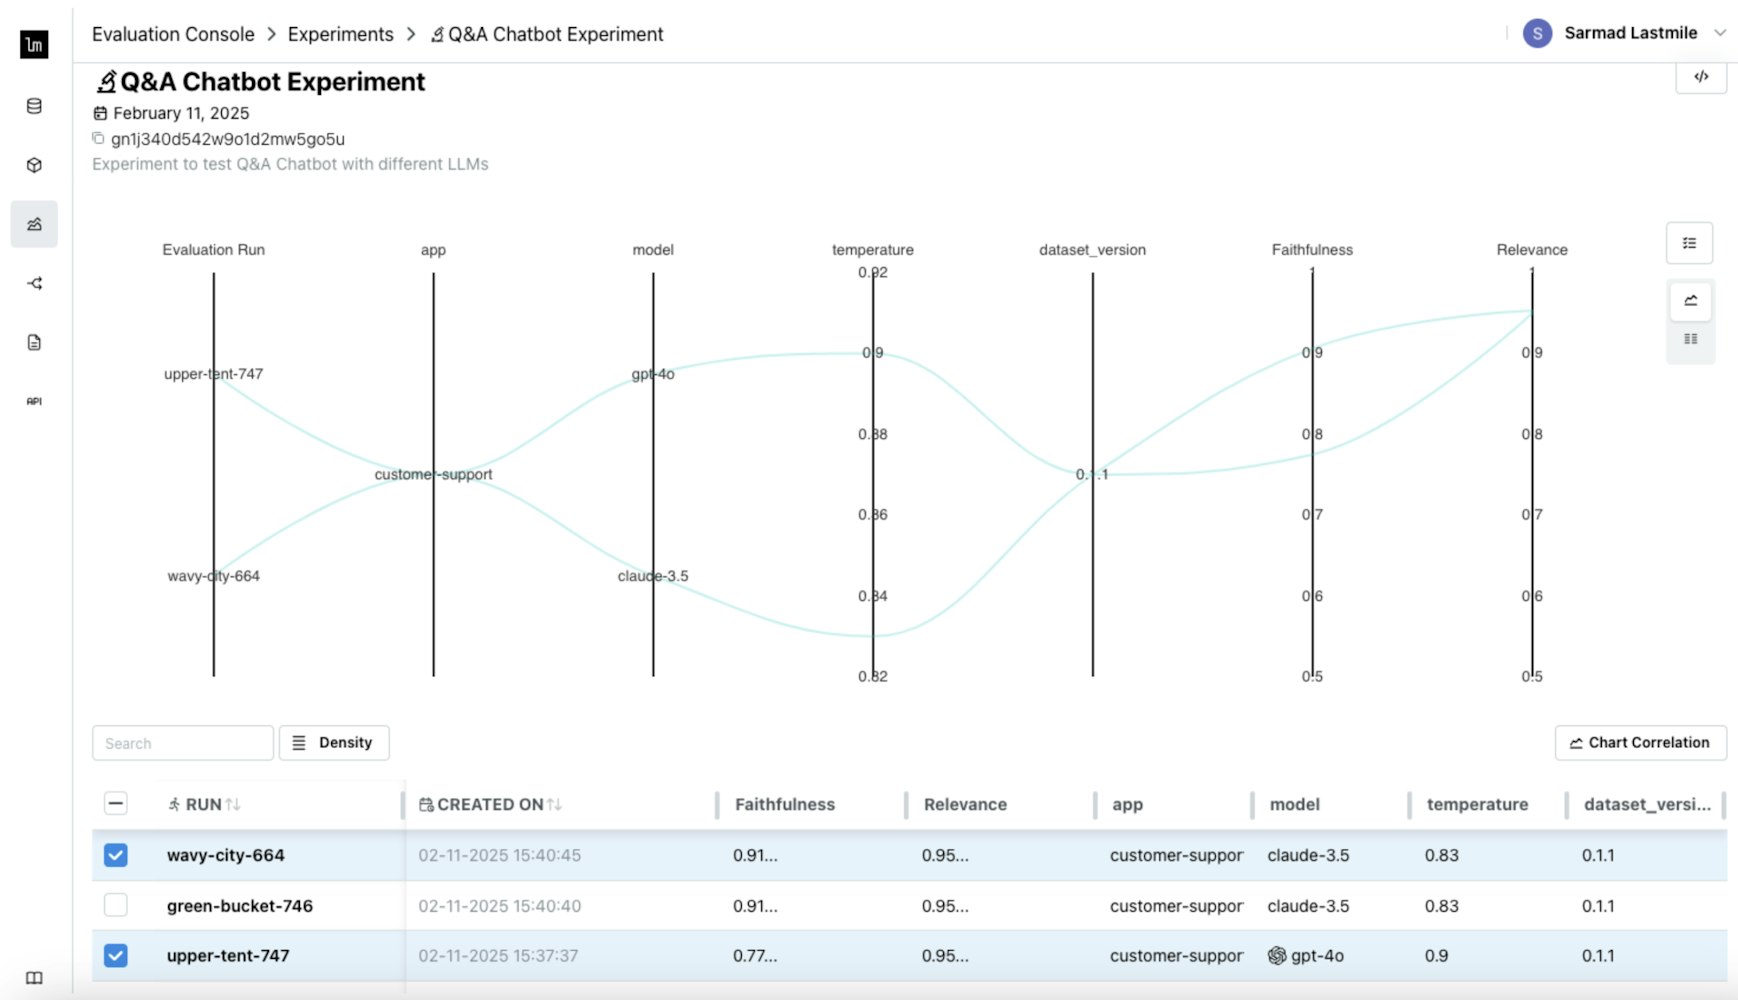
Task: Click the Chart Correlation button
Action: pos(1640,743)
